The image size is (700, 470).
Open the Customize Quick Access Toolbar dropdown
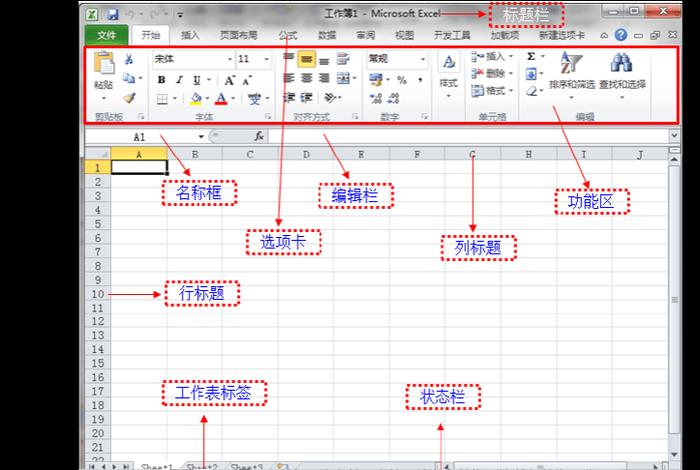click(x=180, y=15)
